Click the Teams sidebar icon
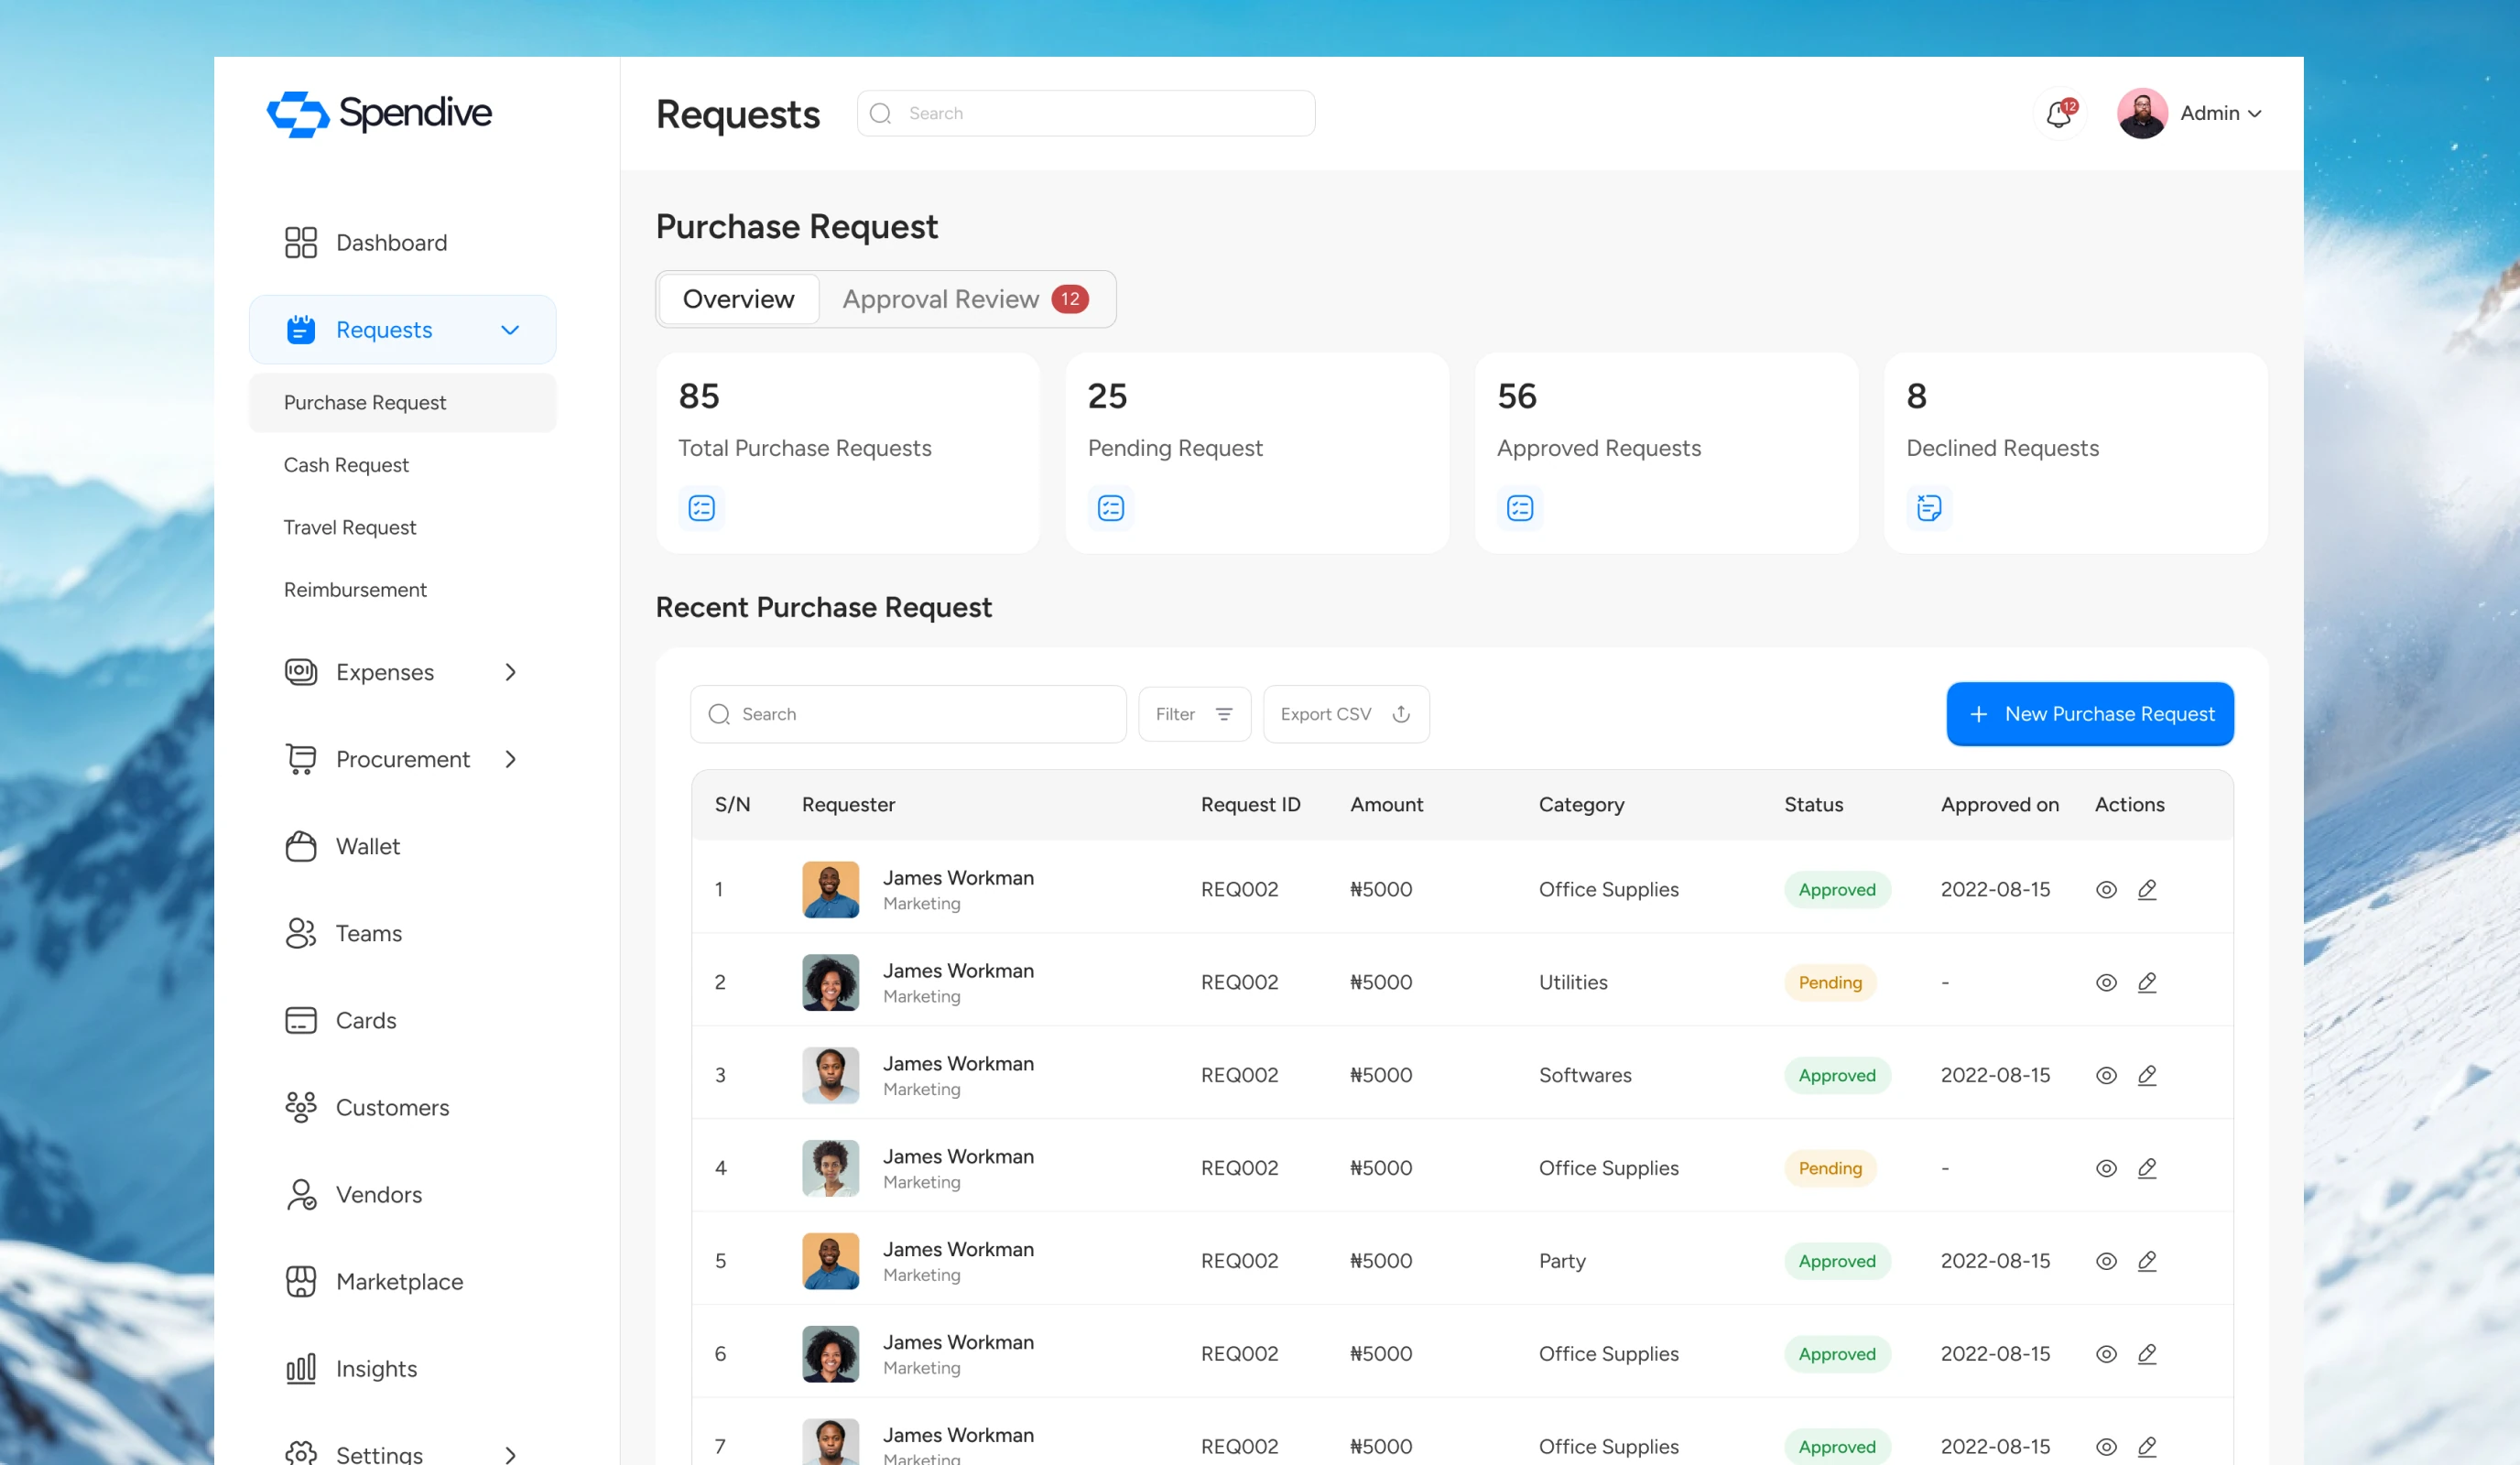This screenshot has width=2520, height=1465. point(301,933)
